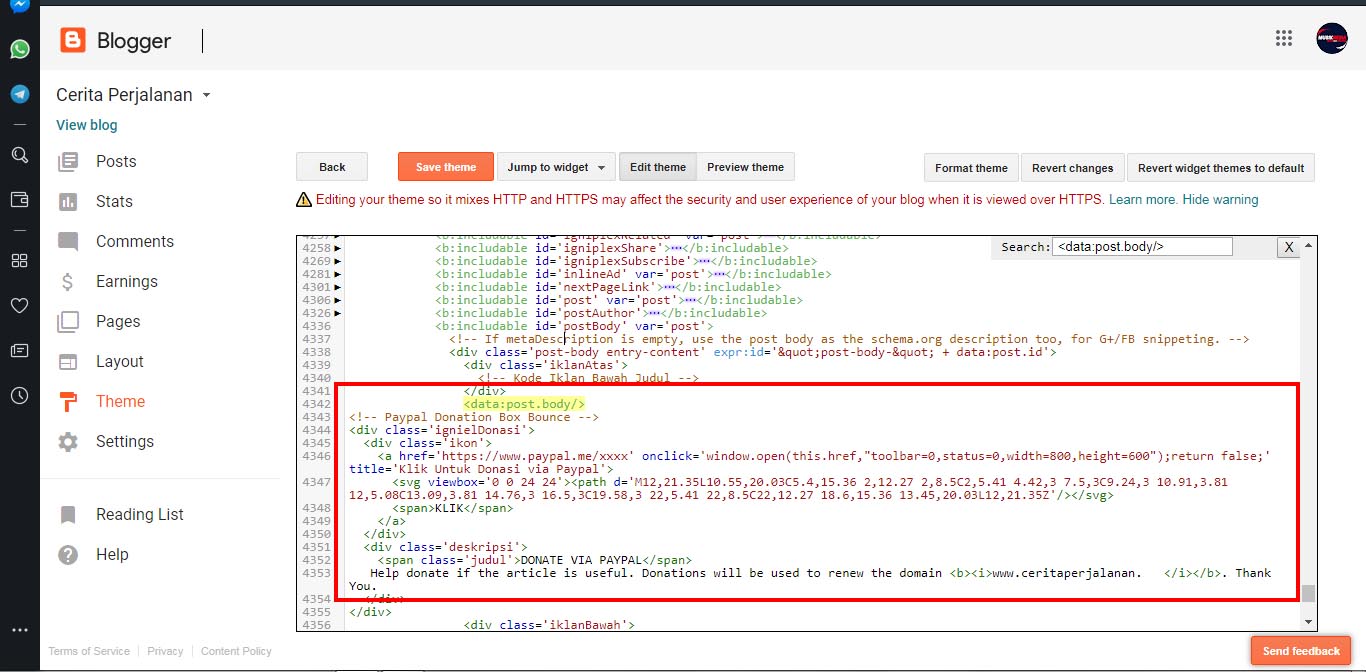The height and width of the screenshot is (672, 1366).
Task: Switch to Edit theme mode
Action: pos(657,167)
